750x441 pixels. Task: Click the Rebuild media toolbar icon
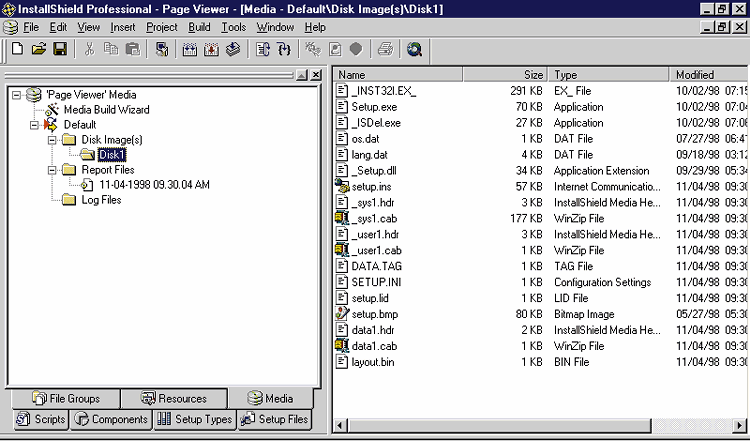coord(211,49)
